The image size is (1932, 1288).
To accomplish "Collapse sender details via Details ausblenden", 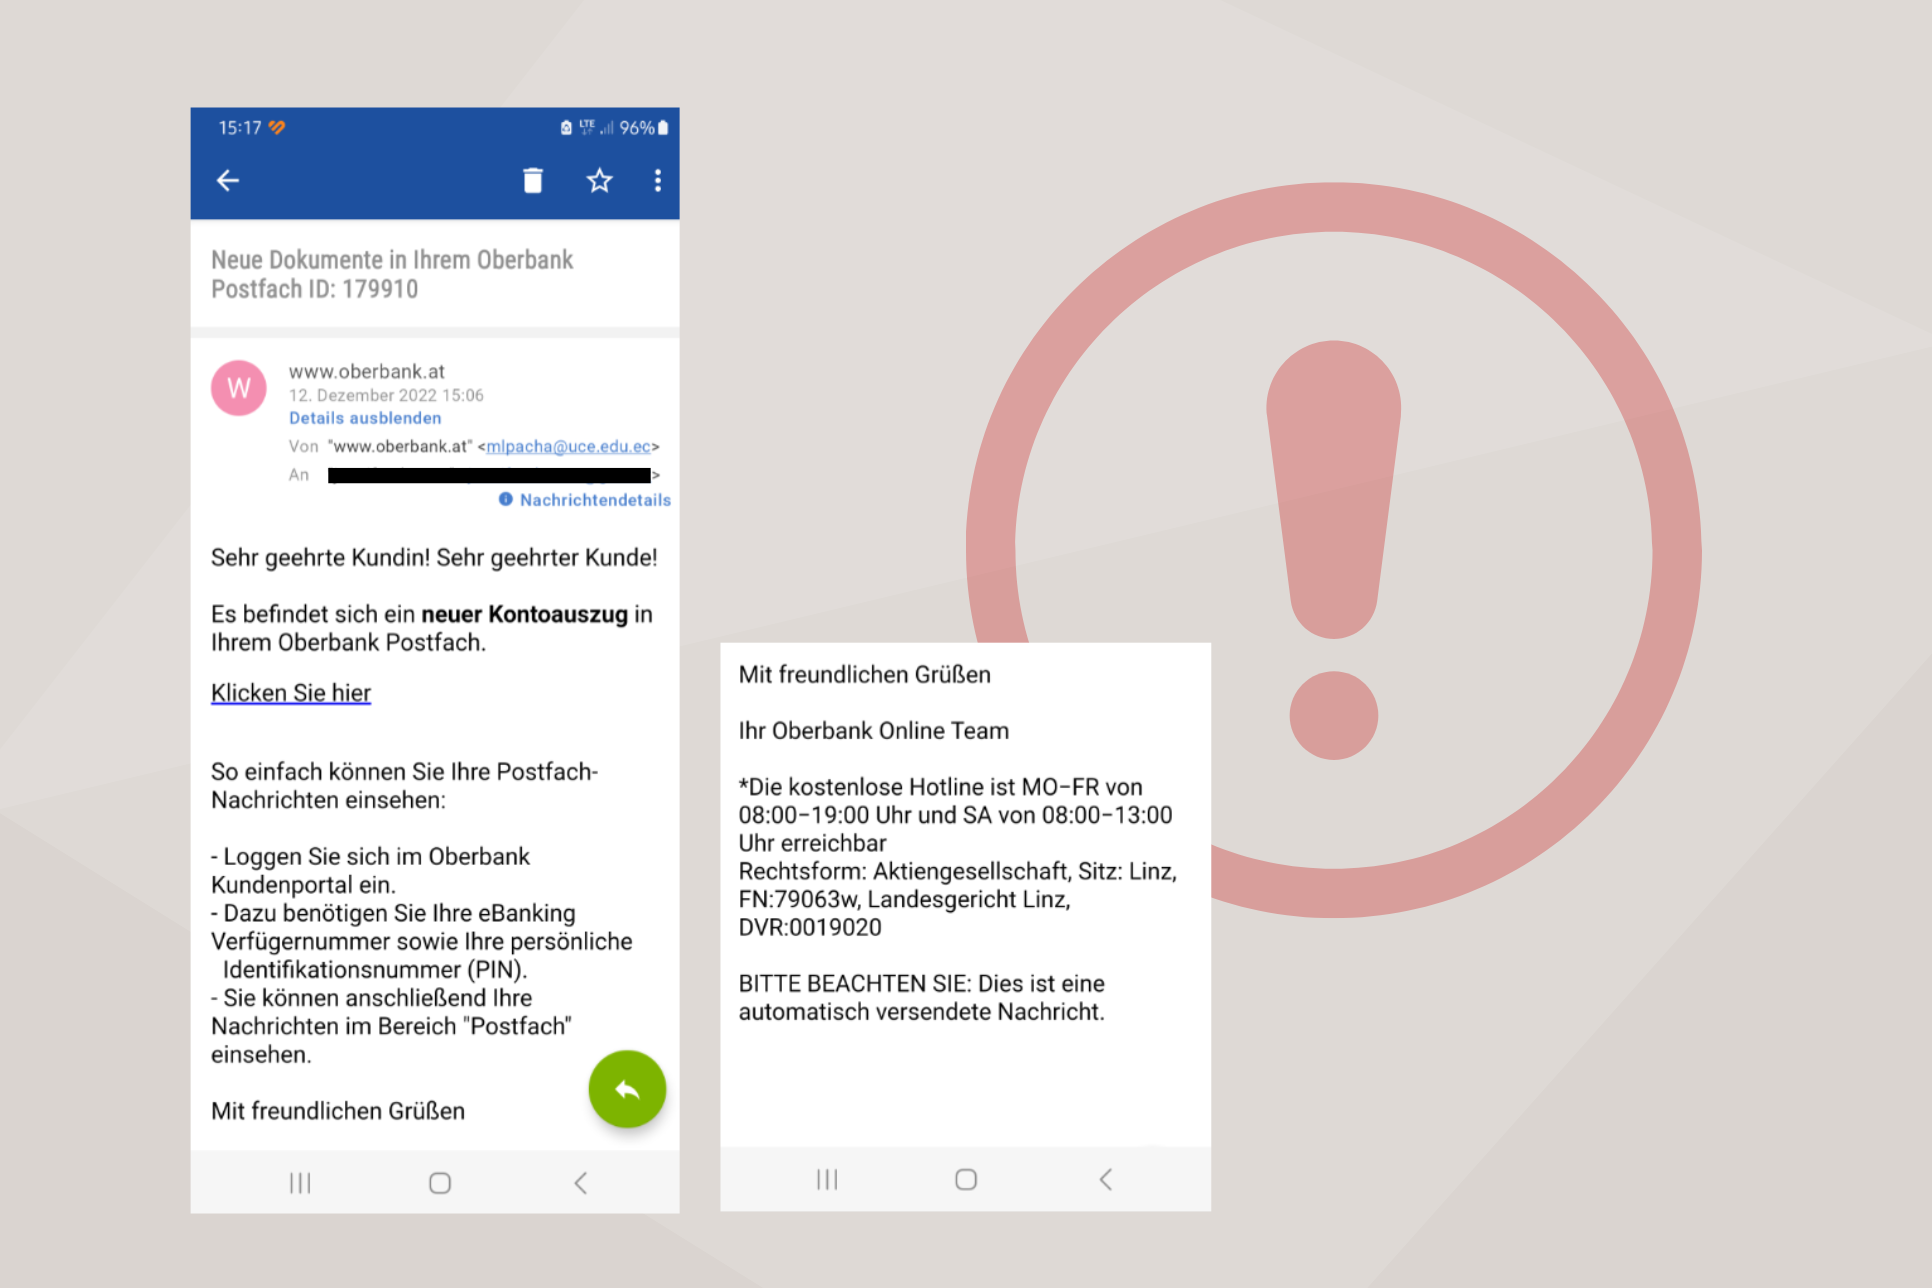I will (365, 418).
